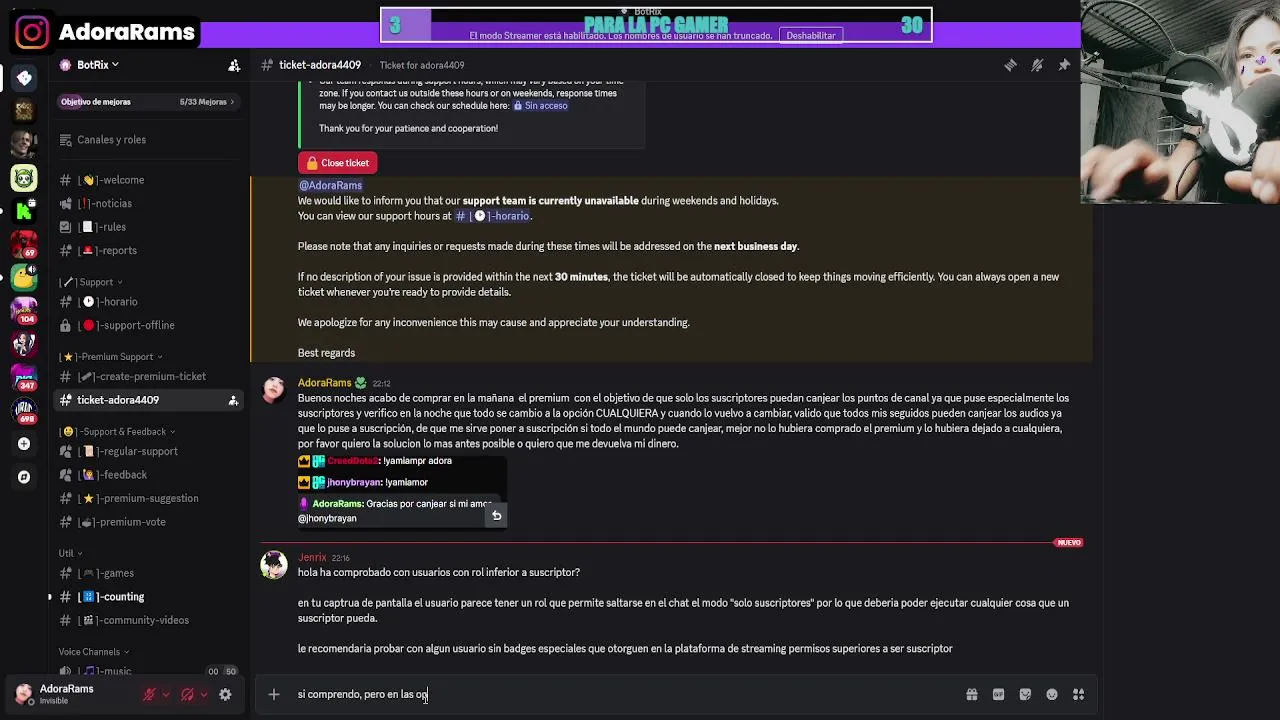Select the counting channel
The height and width of the screenshot is (720, 1280).
coord(121,597)
